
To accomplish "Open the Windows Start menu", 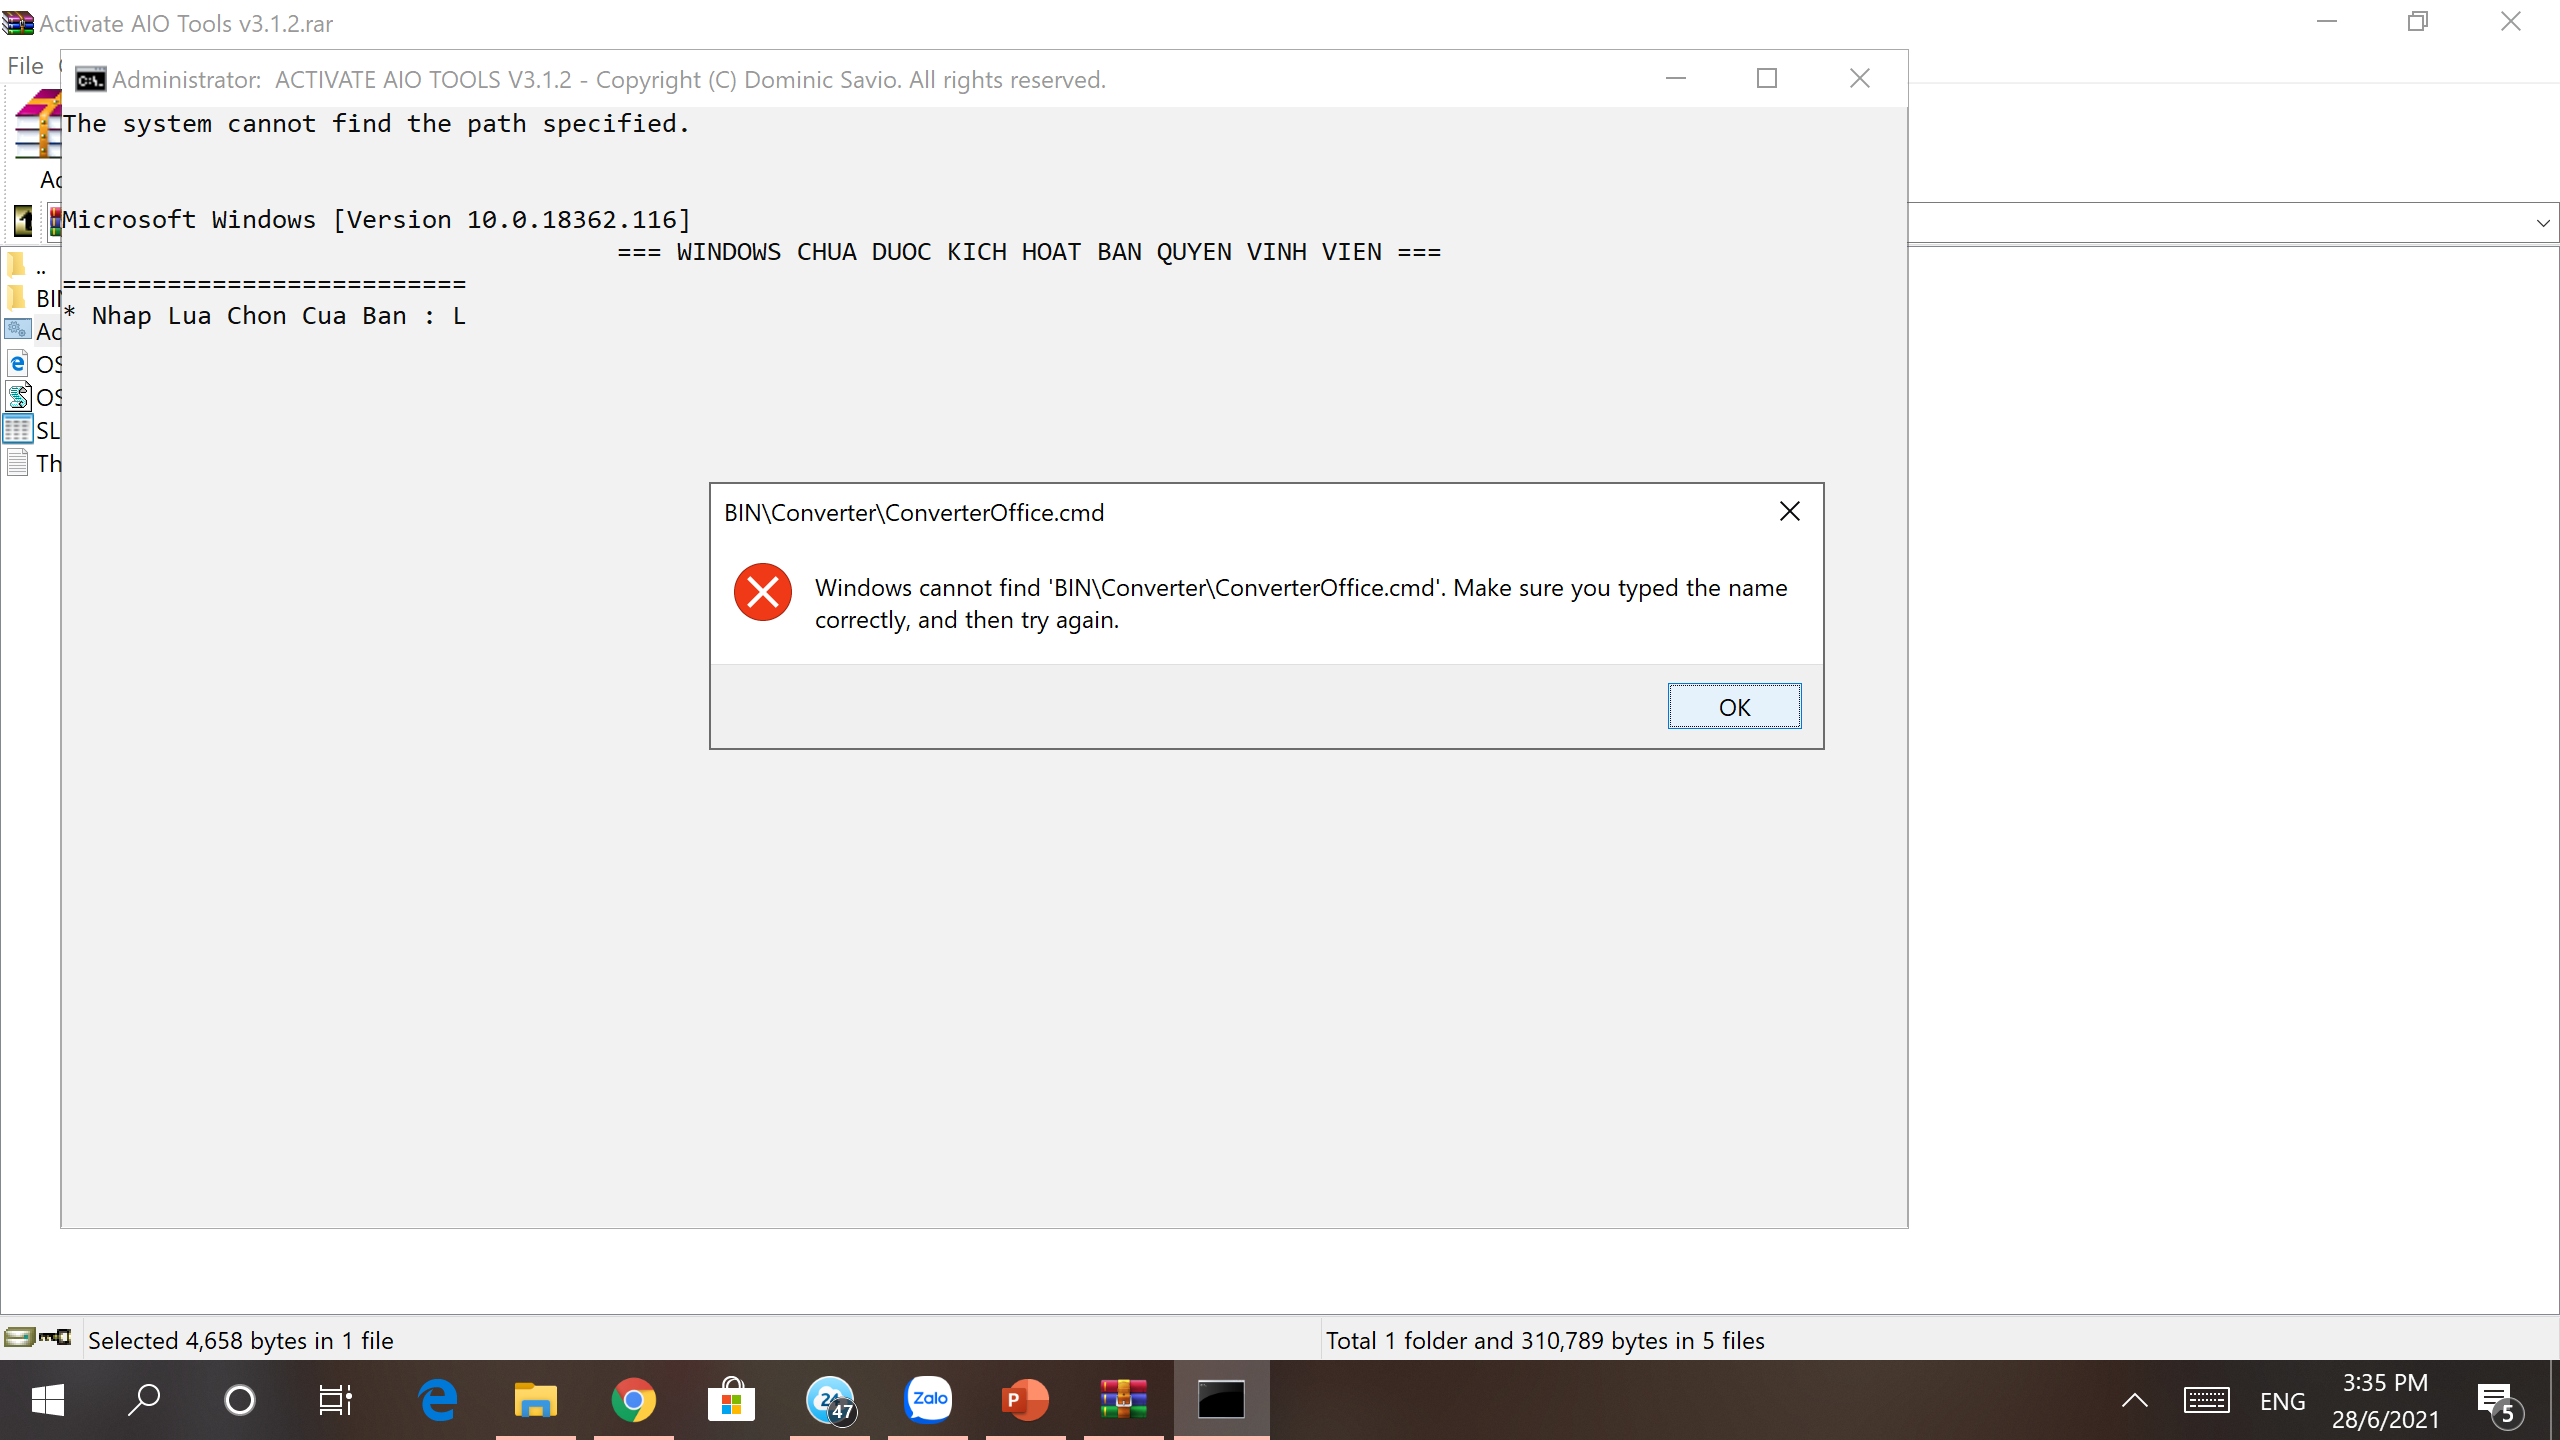I will [48, 1400].
